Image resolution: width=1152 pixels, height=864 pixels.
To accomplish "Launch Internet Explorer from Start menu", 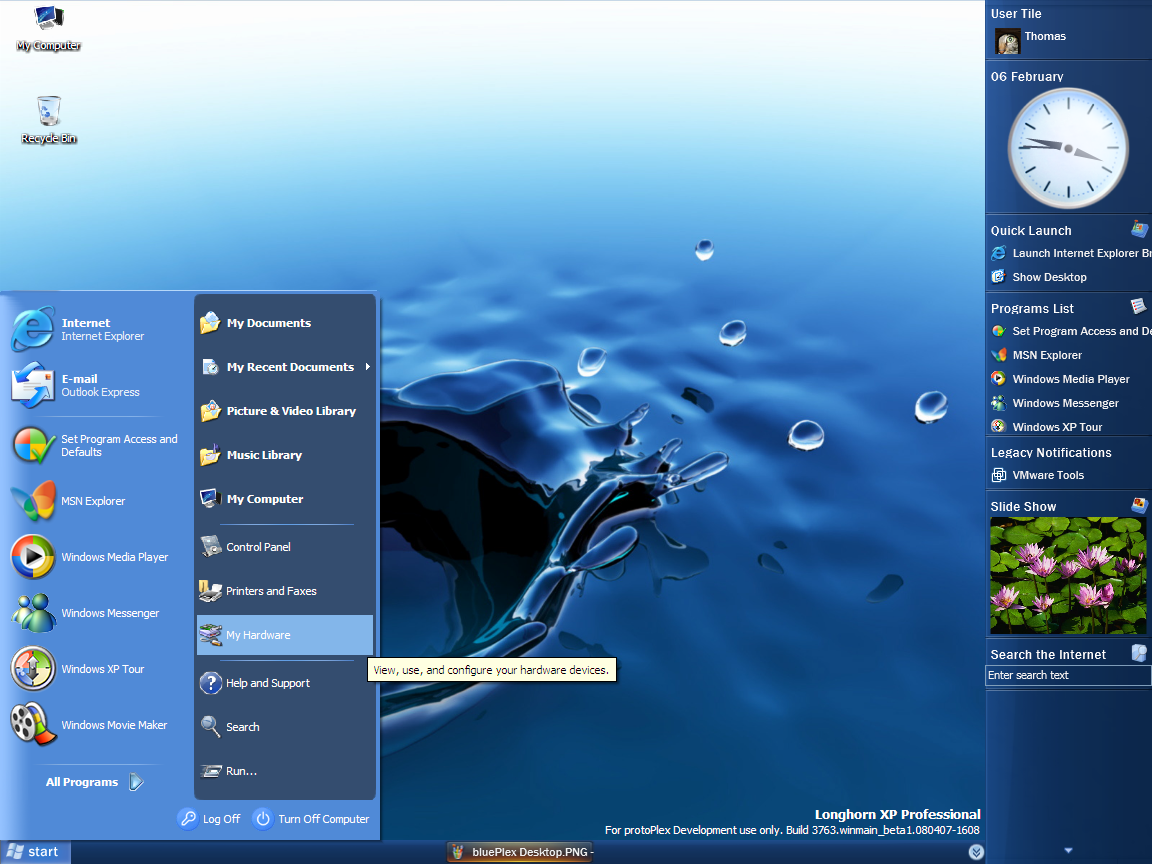I will click(96, 329).
